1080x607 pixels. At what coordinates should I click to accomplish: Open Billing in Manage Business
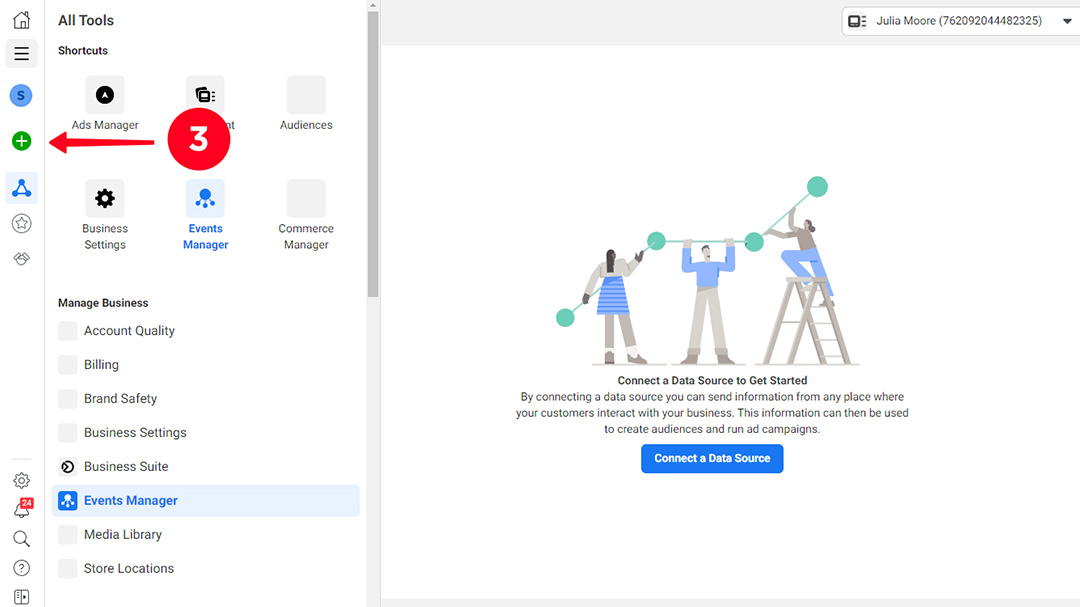(x=205, y=364)
